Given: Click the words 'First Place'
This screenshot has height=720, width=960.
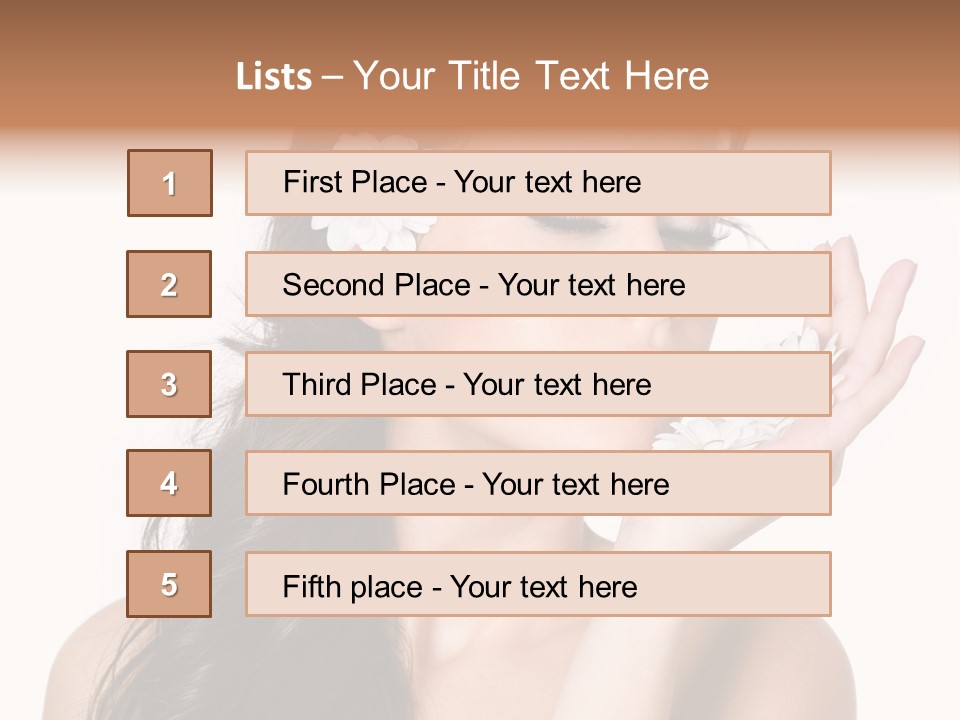Looking at the screenshot, I should [x=355, y=182].
